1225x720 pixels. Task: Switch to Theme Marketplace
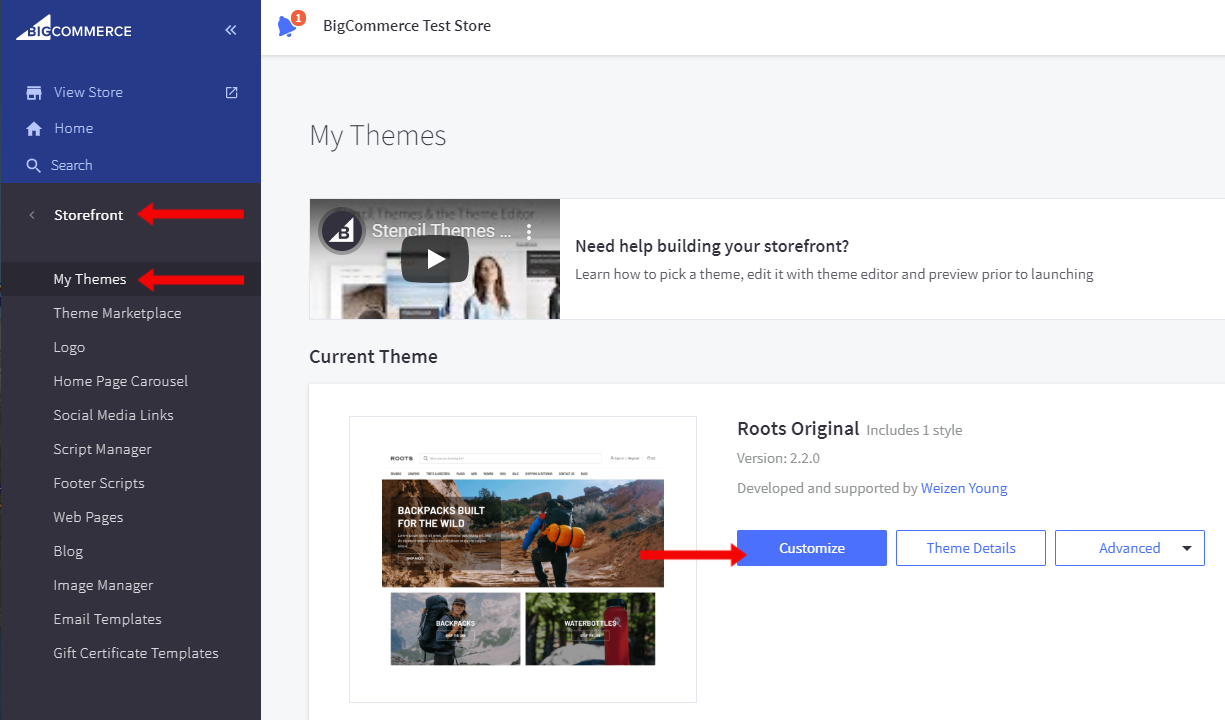click(117, 312)
